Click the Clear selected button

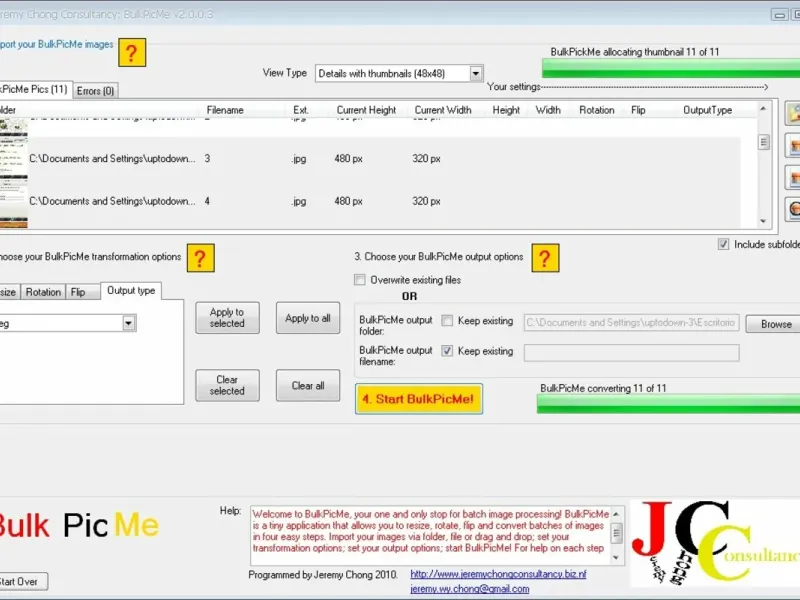pyautogui.click(x=227, y=385)
